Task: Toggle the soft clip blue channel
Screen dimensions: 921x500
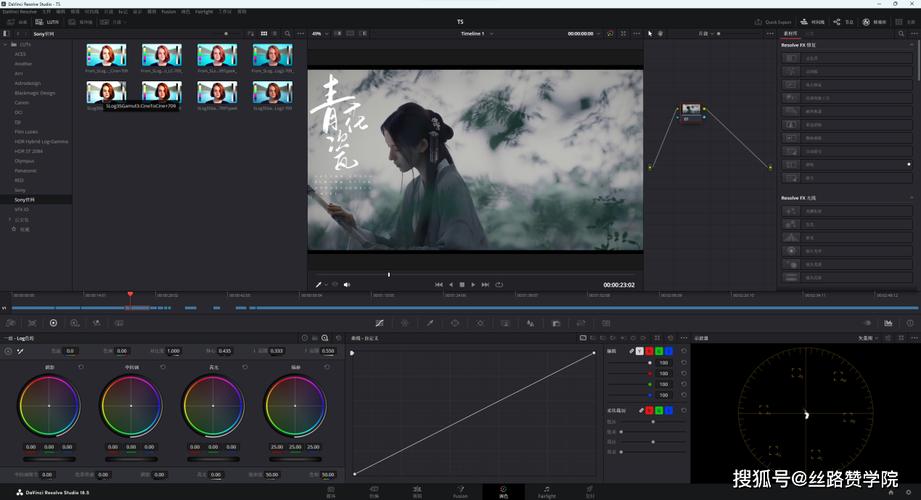Action: (x=668, y=410)
